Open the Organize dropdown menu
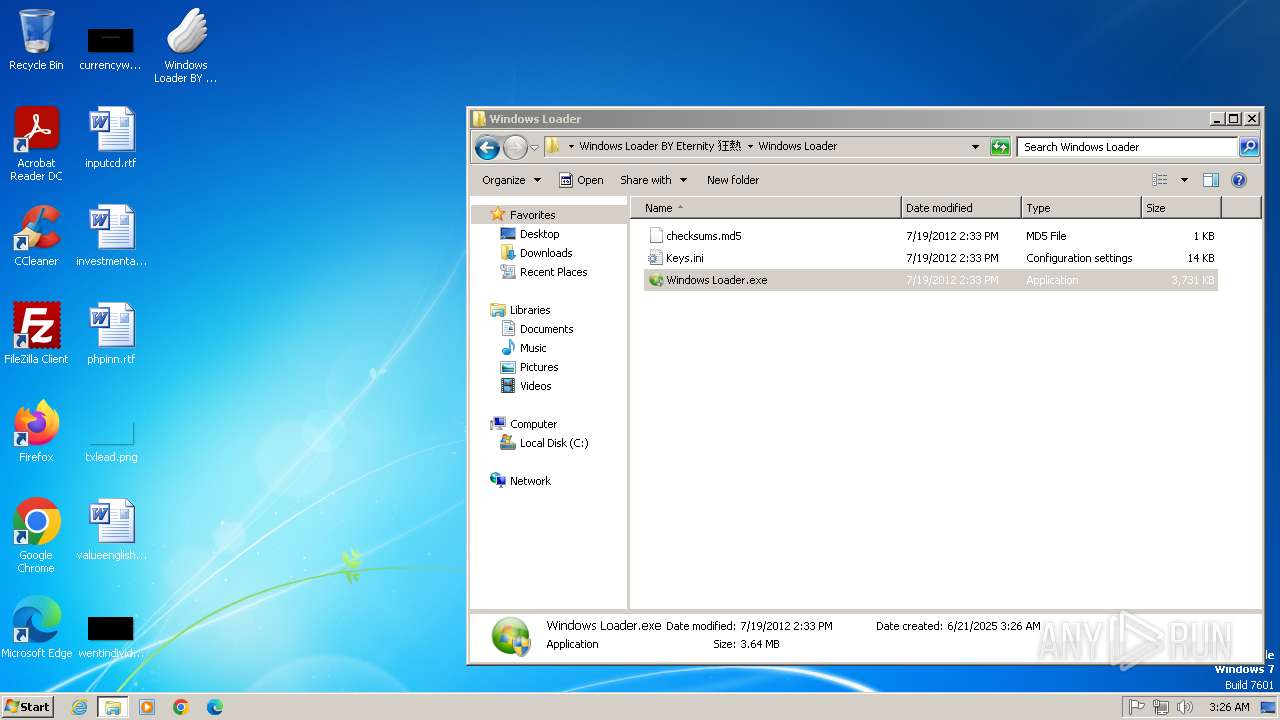Image resolution: width=1280 pixels, height=720 pixels. 511,180
